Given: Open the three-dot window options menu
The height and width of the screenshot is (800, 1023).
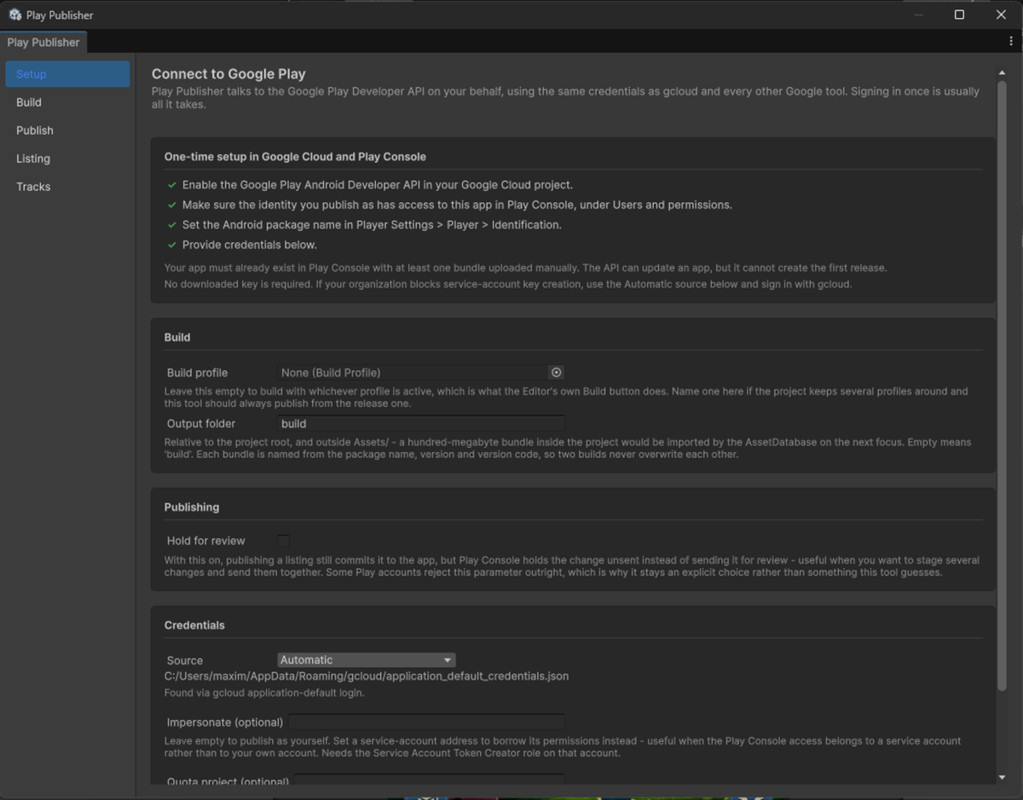Looking at the screenshot, I should 1011,41.
